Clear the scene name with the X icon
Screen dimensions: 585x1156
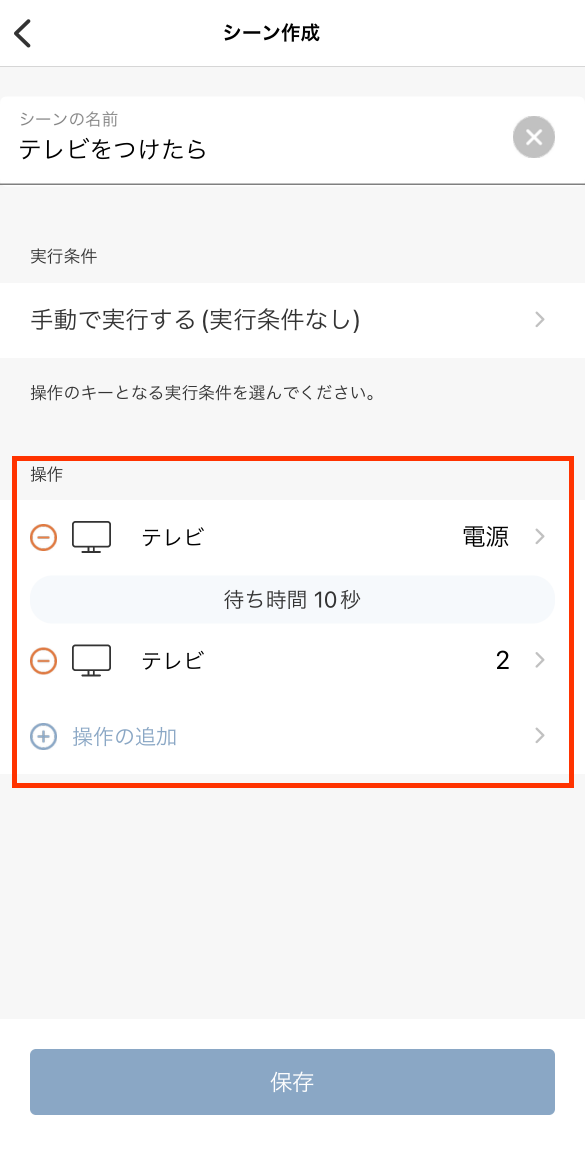pyautogui.click(x=533, y=138)
